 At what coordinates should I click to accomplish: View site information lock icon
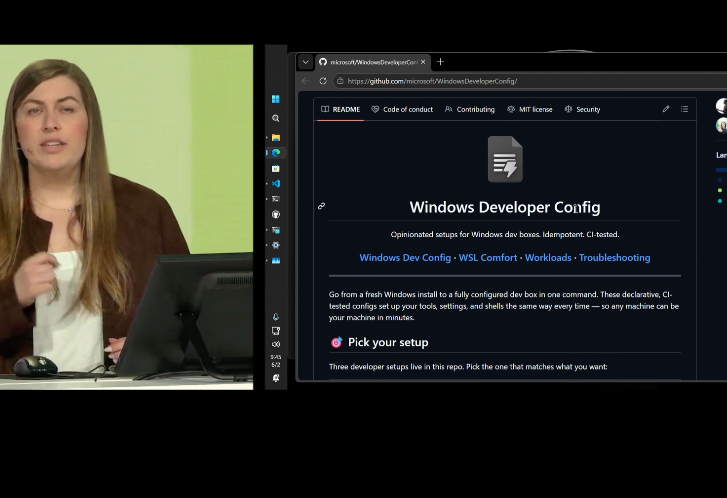340,81
